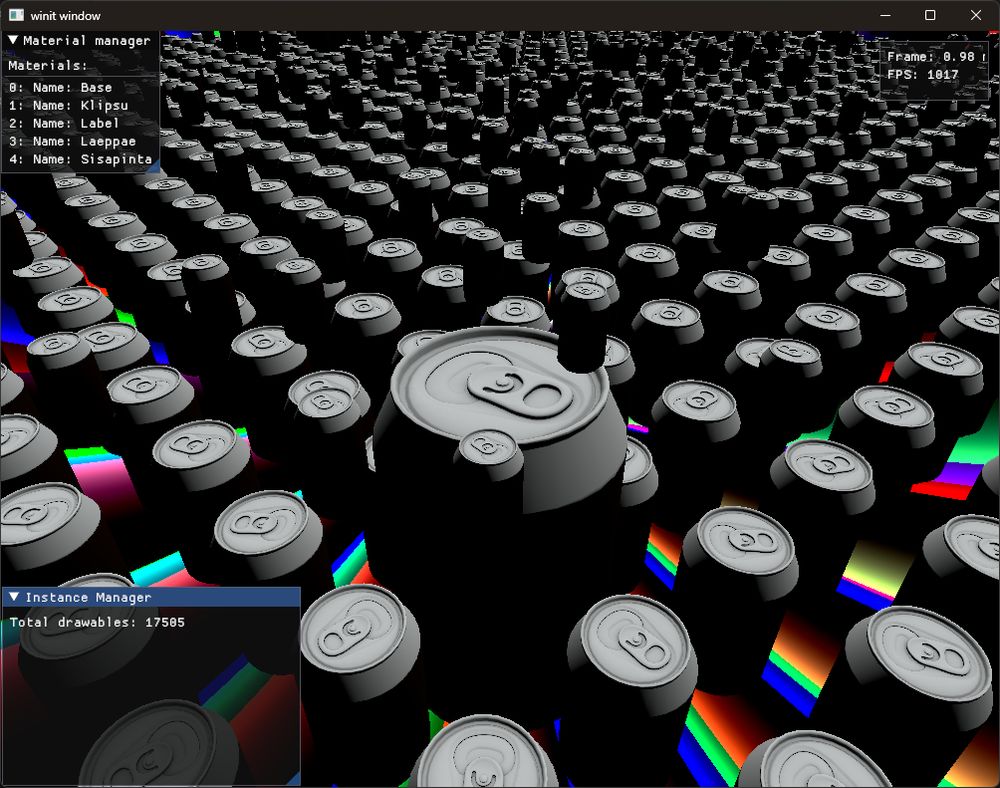This screenshot has width=1000, height=788.
Task: Grab the Material manager resize grip corner
Action: coord(154,166)
